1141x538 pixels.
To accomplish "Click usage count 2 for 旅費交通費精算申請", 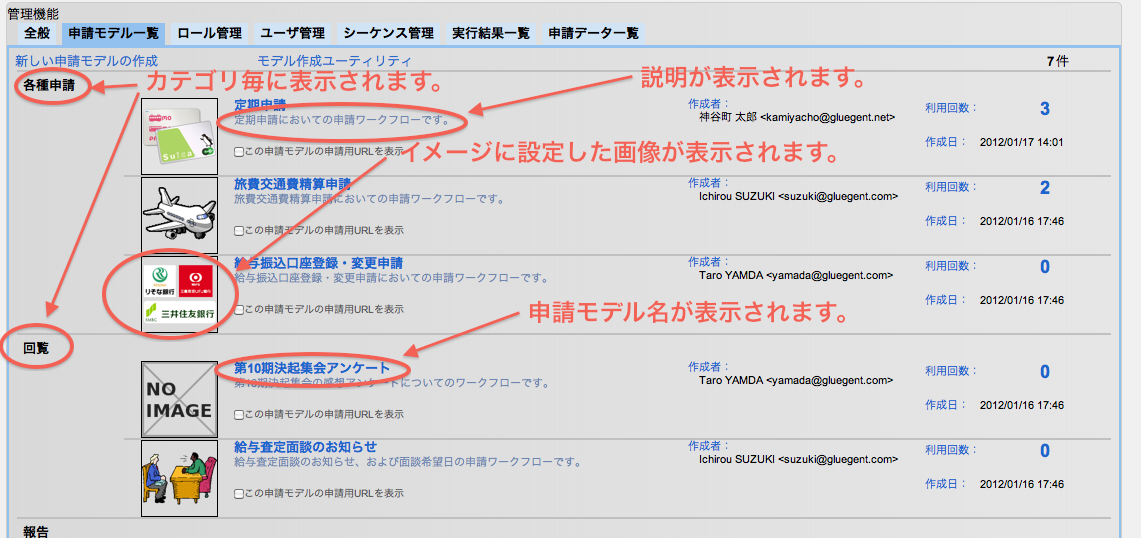I will 1045,188.
